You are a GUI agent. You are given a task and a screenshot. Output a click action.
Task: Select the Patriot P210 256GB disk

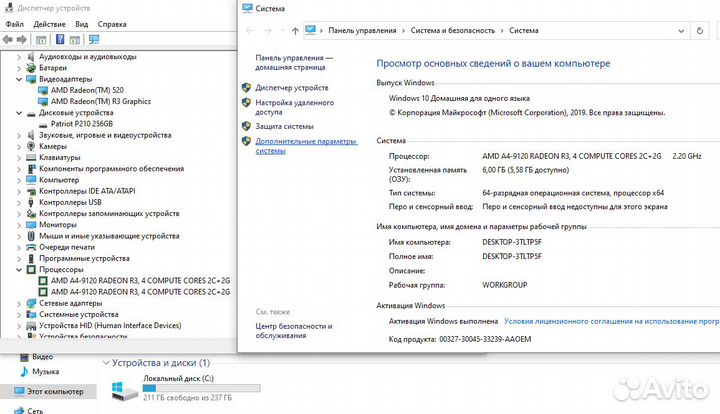[82, 124]
